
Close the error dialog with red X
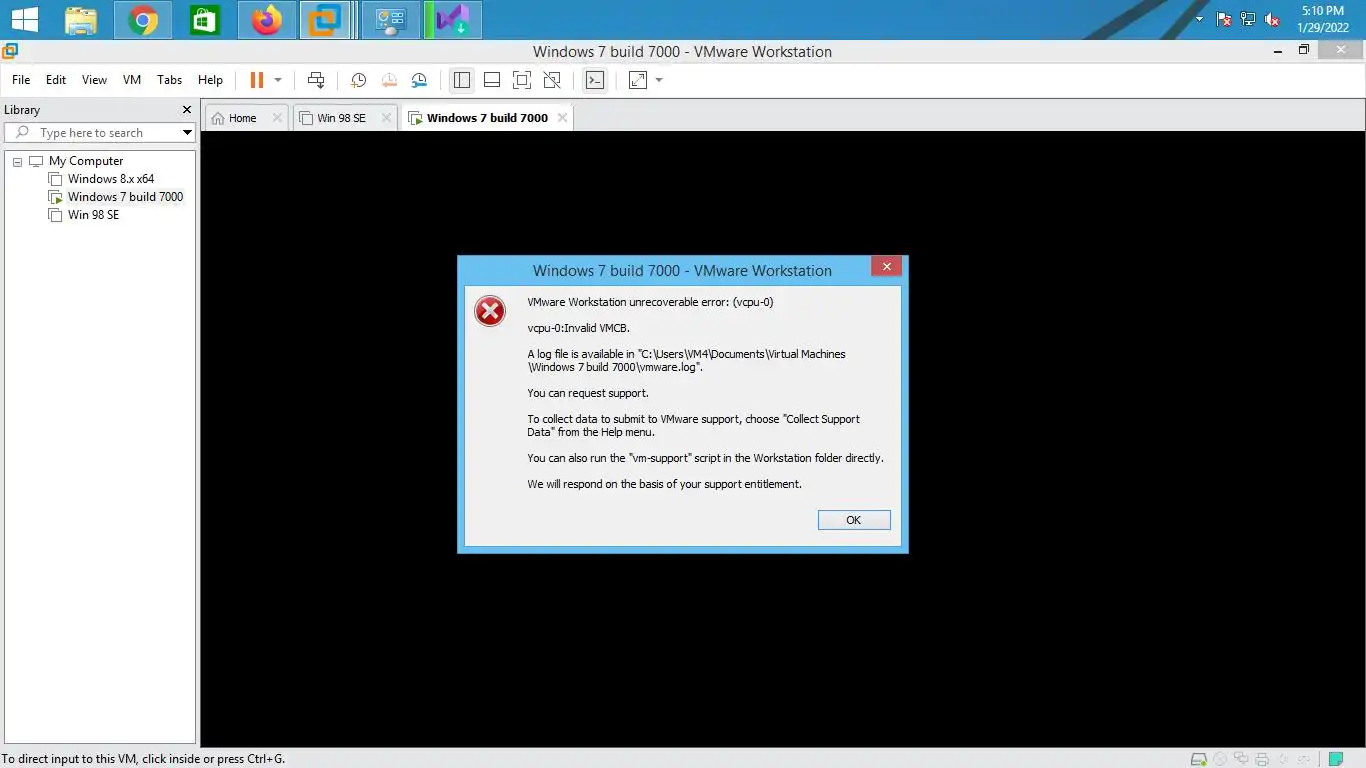pos(886,266)
